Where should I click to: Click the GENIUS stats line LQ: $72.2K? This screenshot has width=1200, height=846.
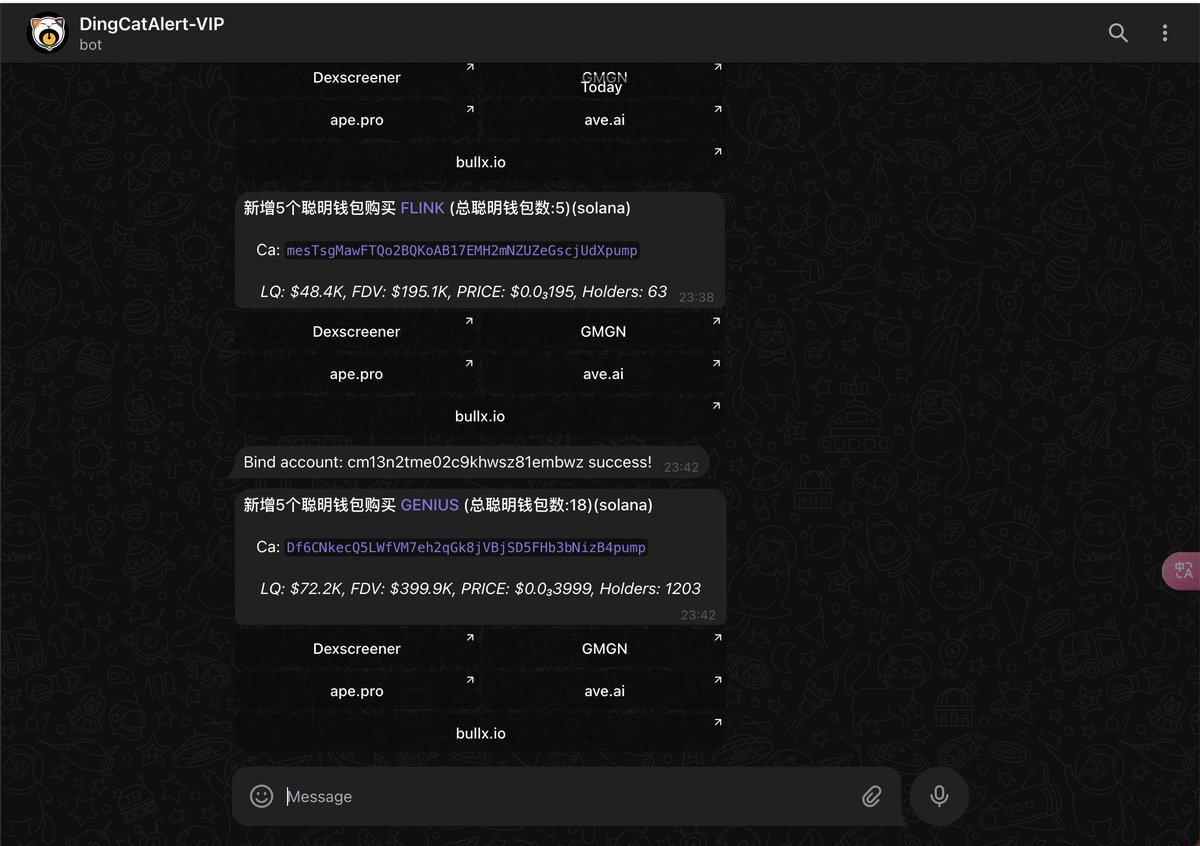point(480,588)
